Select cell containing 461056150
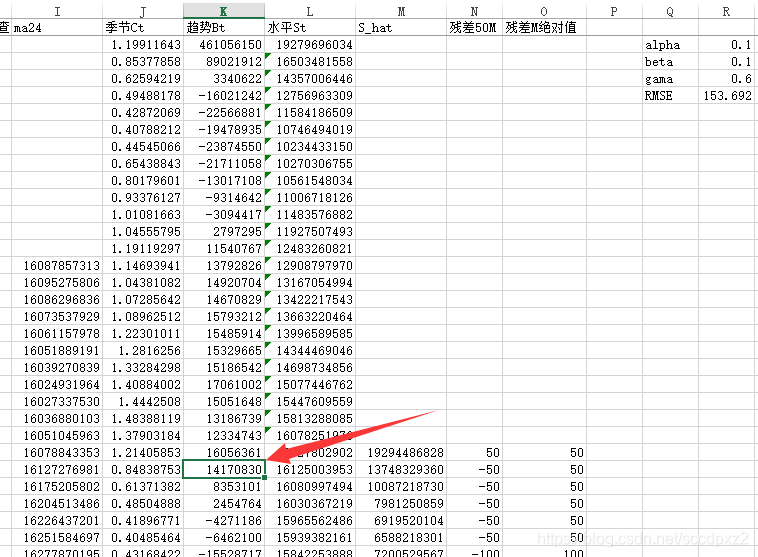The image size is (758, 557). tap(224, 44)
